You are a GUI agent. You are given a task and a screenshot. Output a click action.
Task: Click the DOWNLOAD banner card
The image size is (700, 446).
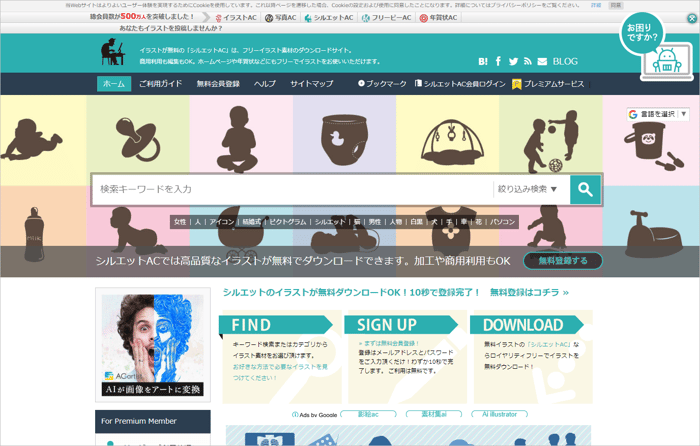click(531, 357)
